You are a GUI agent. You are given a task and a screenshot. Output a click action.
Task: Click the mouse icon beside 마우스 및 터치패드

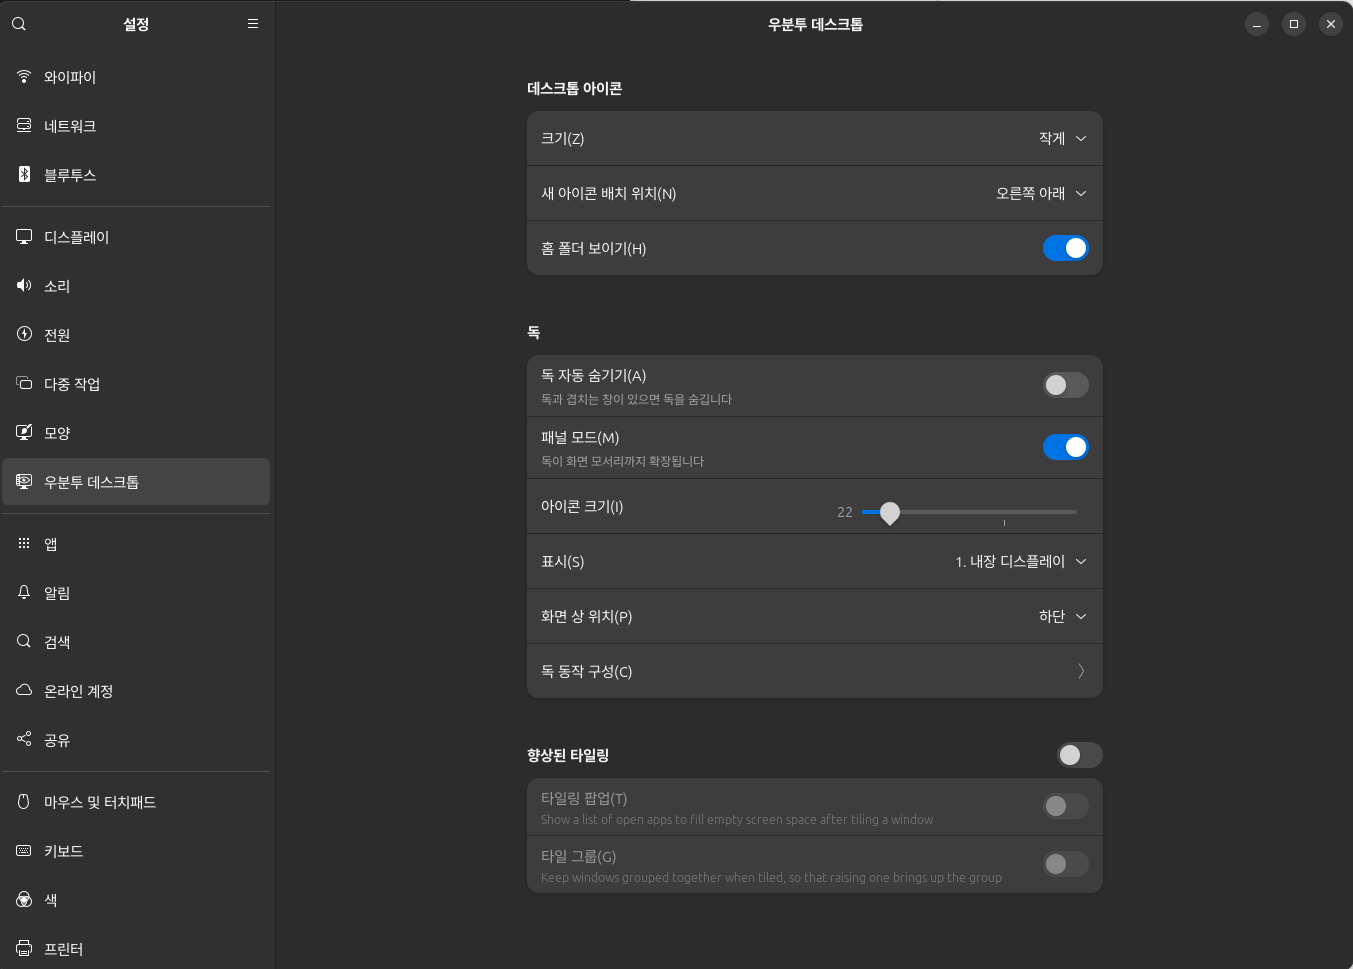24,802
